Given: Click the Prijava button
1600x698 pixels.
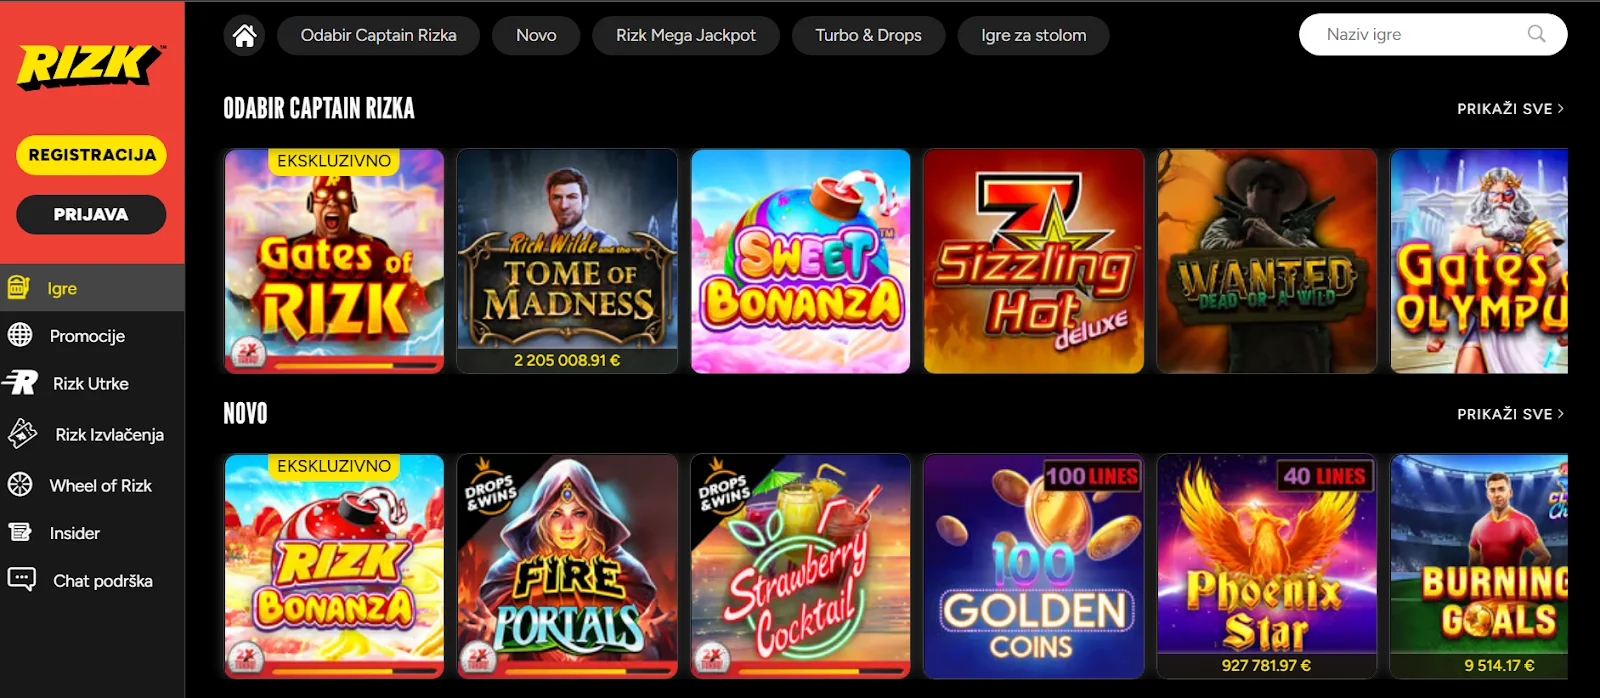Looking at the screenshot, I should pos(91,214).
